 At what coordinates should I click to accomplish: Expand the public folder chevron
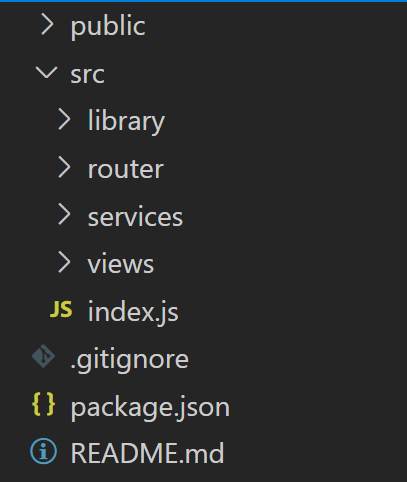pos(47,24)
